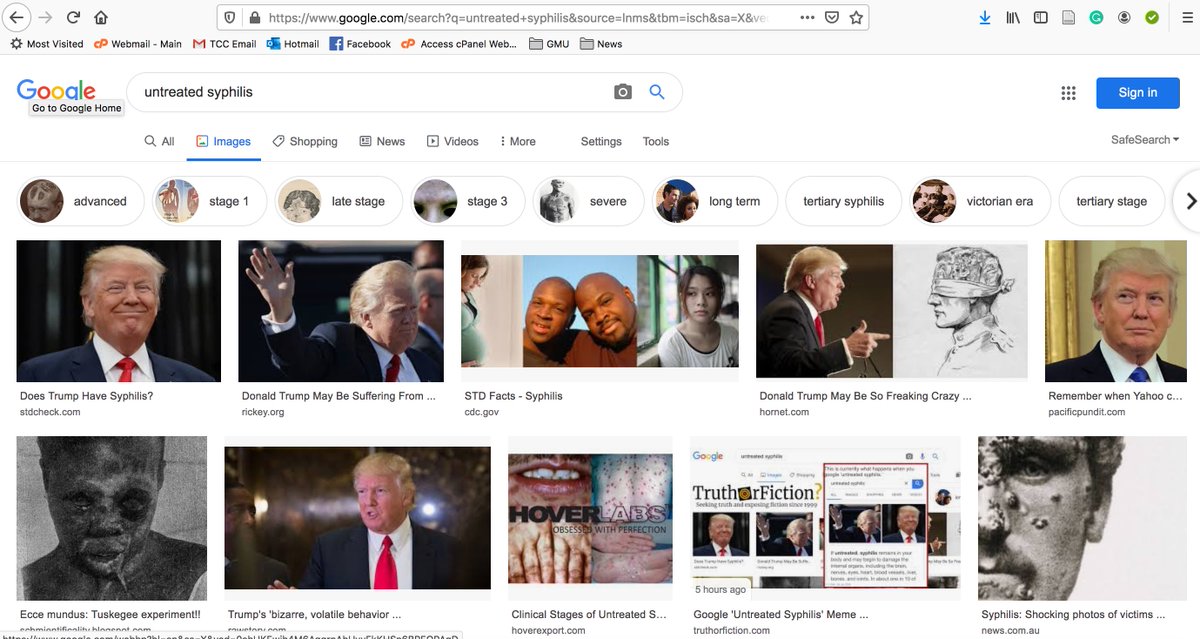The height and width of the screenshot is (639, 1200).
Task: Open the Downloads arrow icon
Action: 985,17
